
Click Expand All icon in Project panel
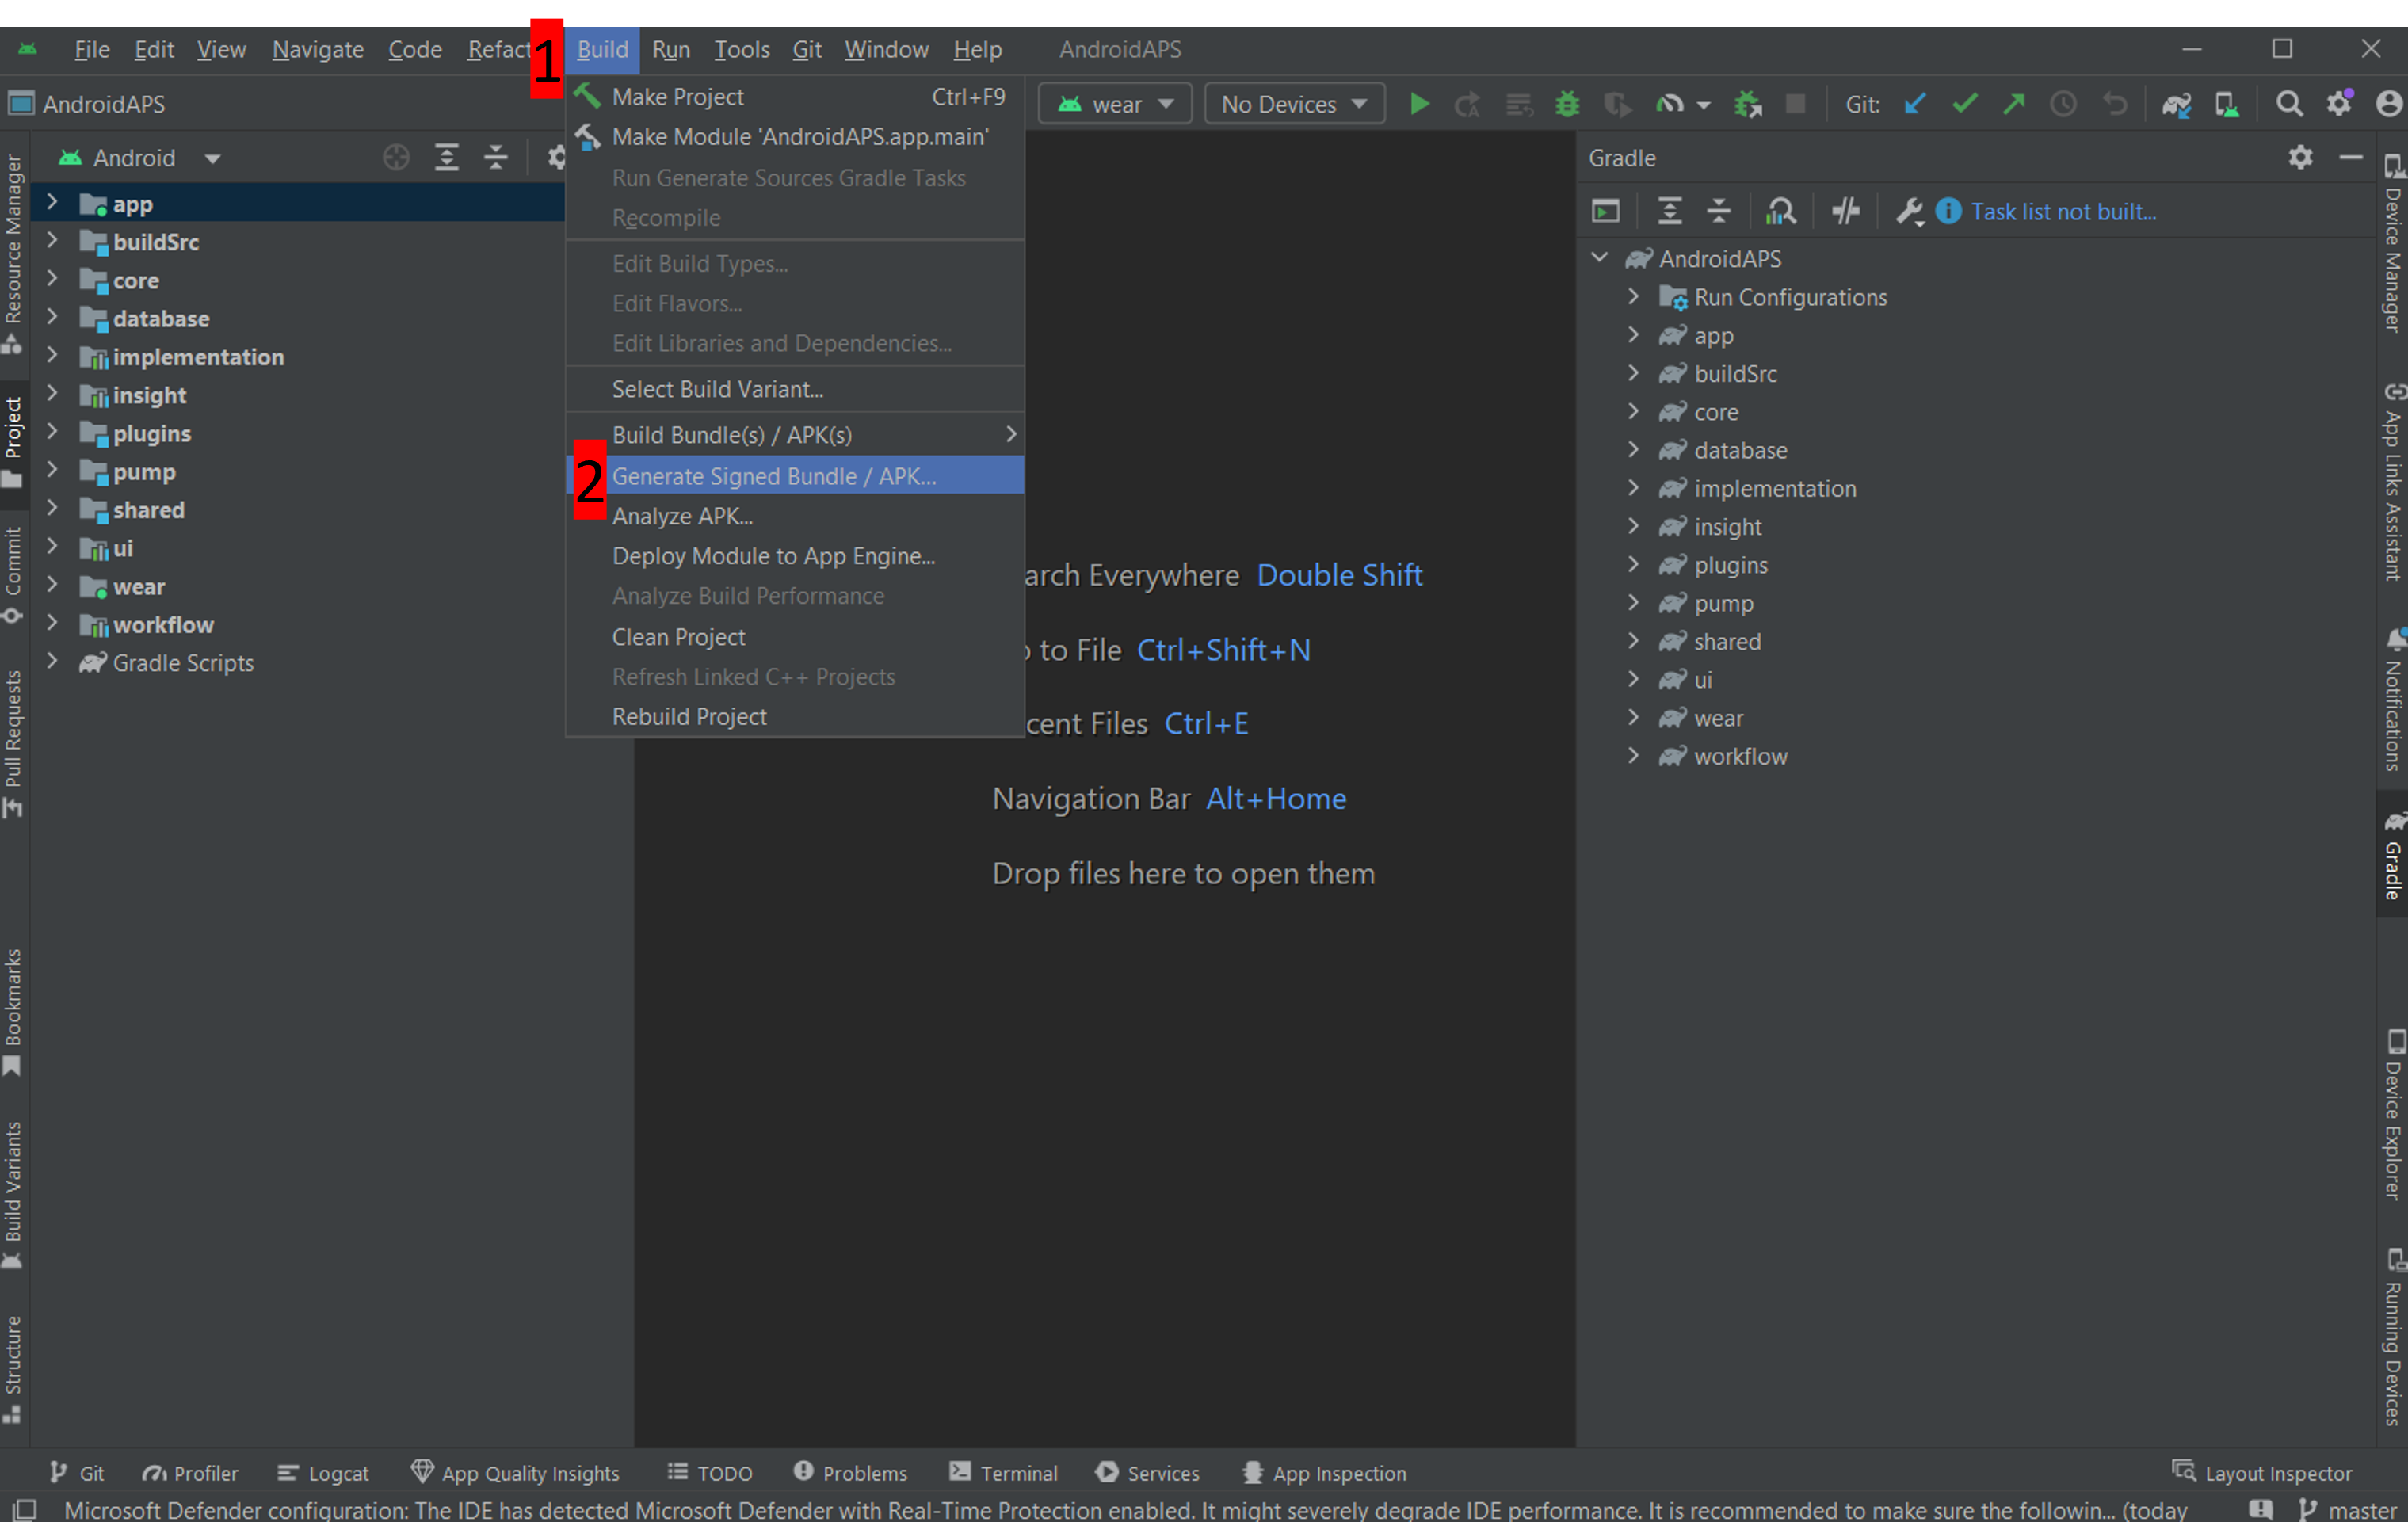(446, 158)
